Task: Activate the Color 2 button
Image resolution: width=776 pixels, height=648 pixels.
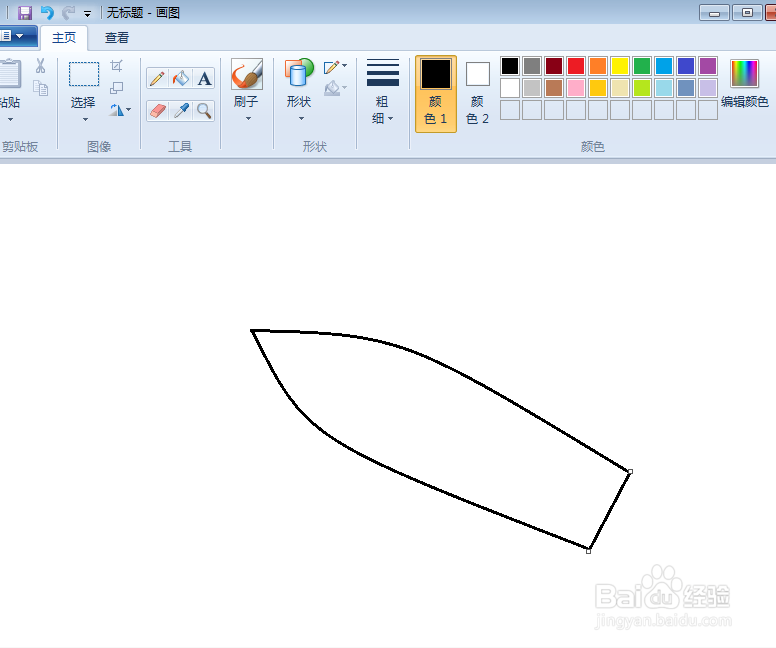Action: click(477, 94)
